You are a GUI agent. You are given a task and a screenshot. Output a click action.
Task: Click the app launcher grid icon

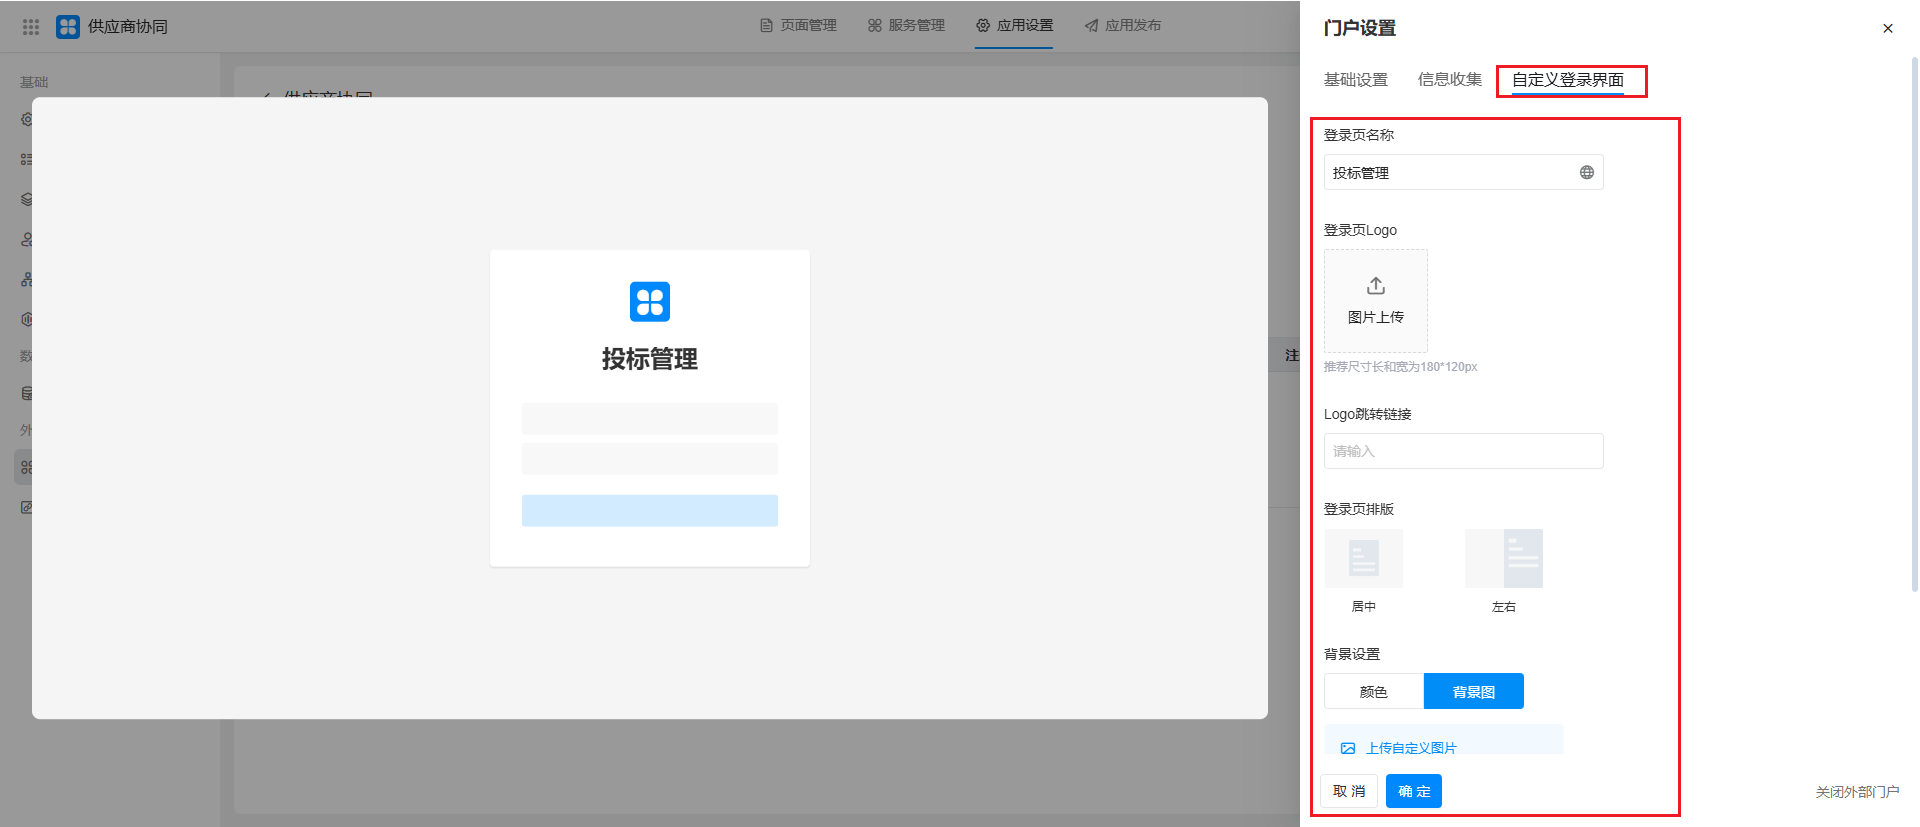pyautogui.click(x=31, y=27)
